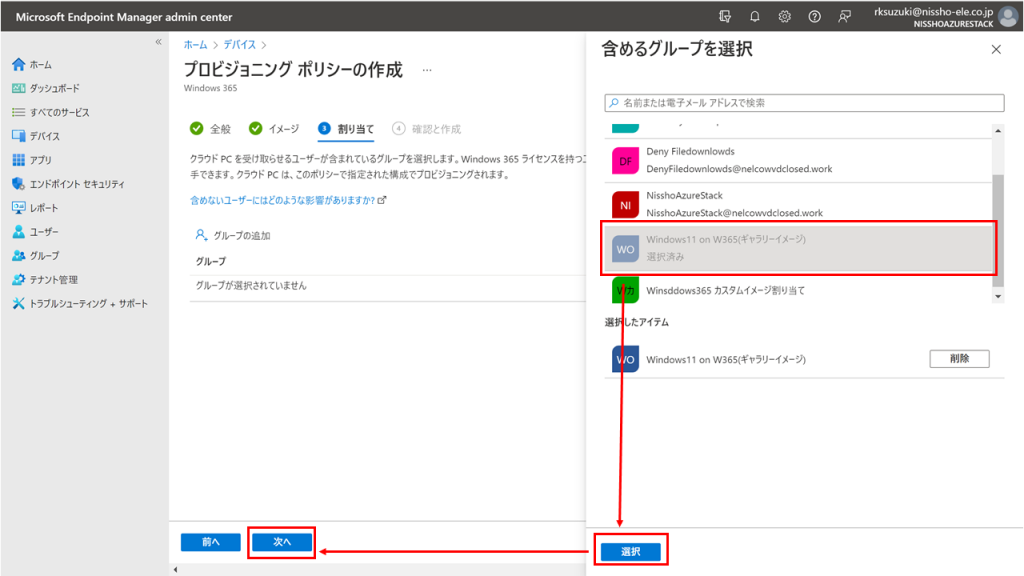Viewport: 1024px width, 576px height.
Task: Open the ellipsis menu beside page title
Action: pyautogui.click(x=426, y=70)
